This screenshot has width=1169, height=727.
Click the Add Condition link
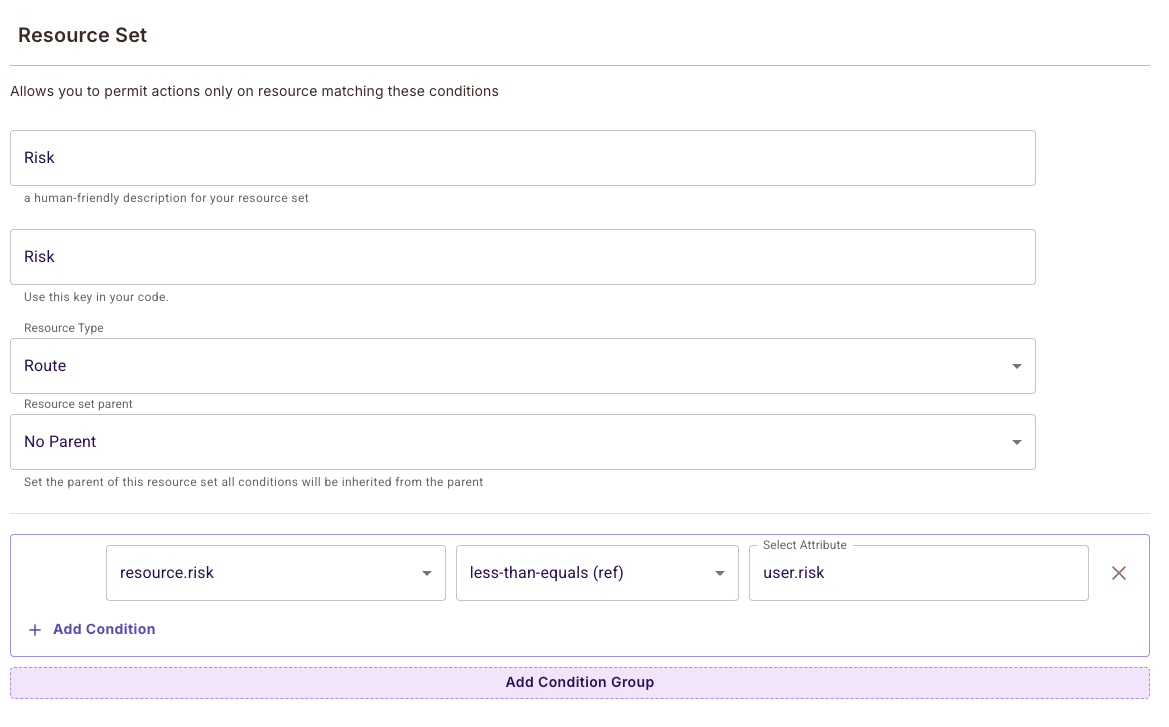(104, 629)
